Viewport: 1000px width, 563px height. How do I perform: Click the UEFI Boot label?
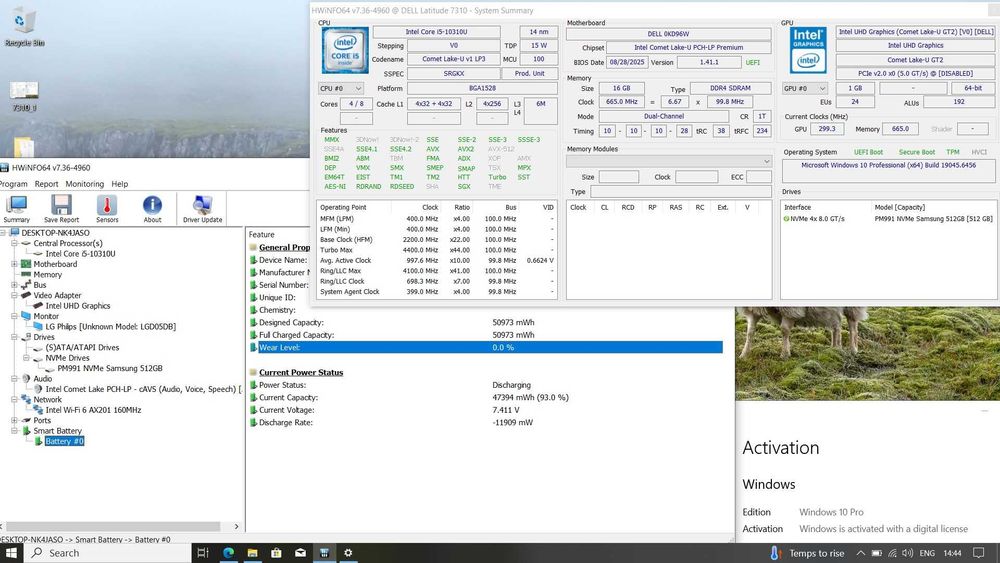tap(868, 152)
